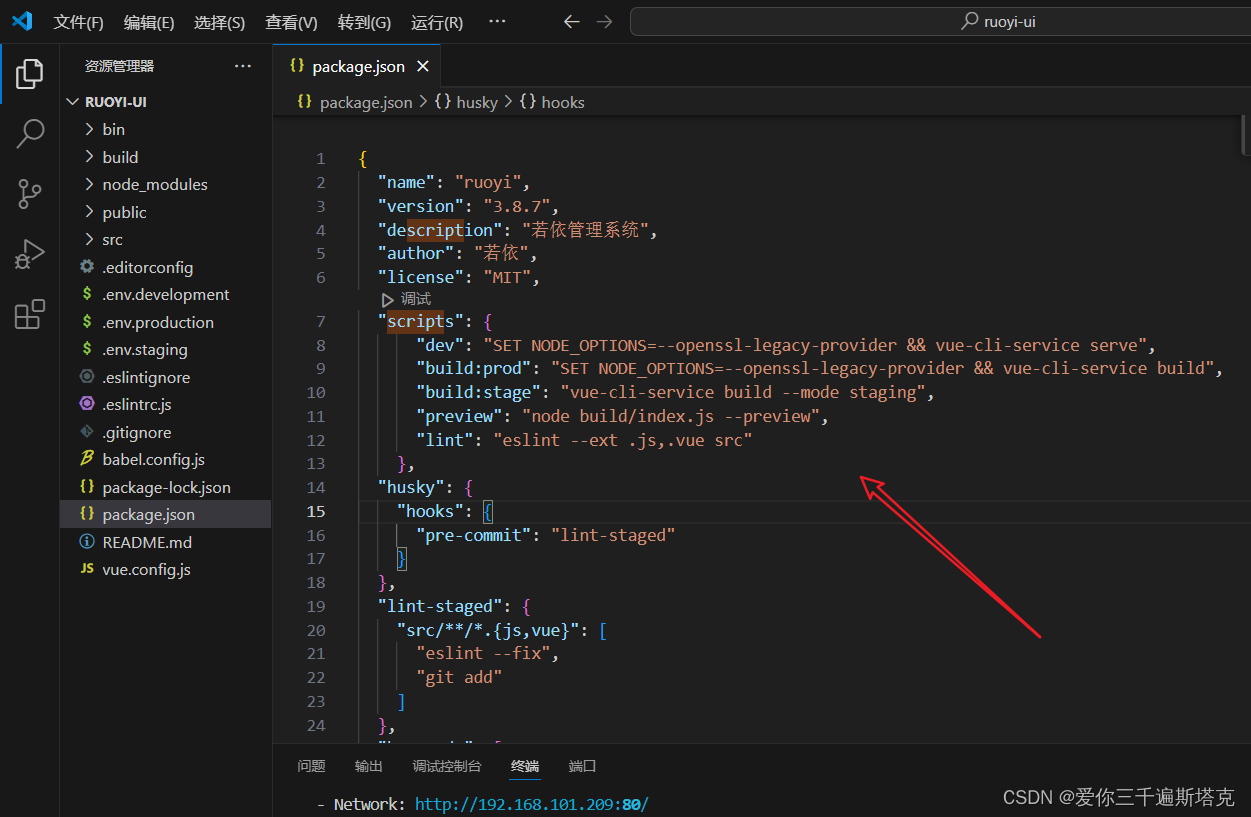Open the 查看(V) menu
1251x817 pixels.
290,21
